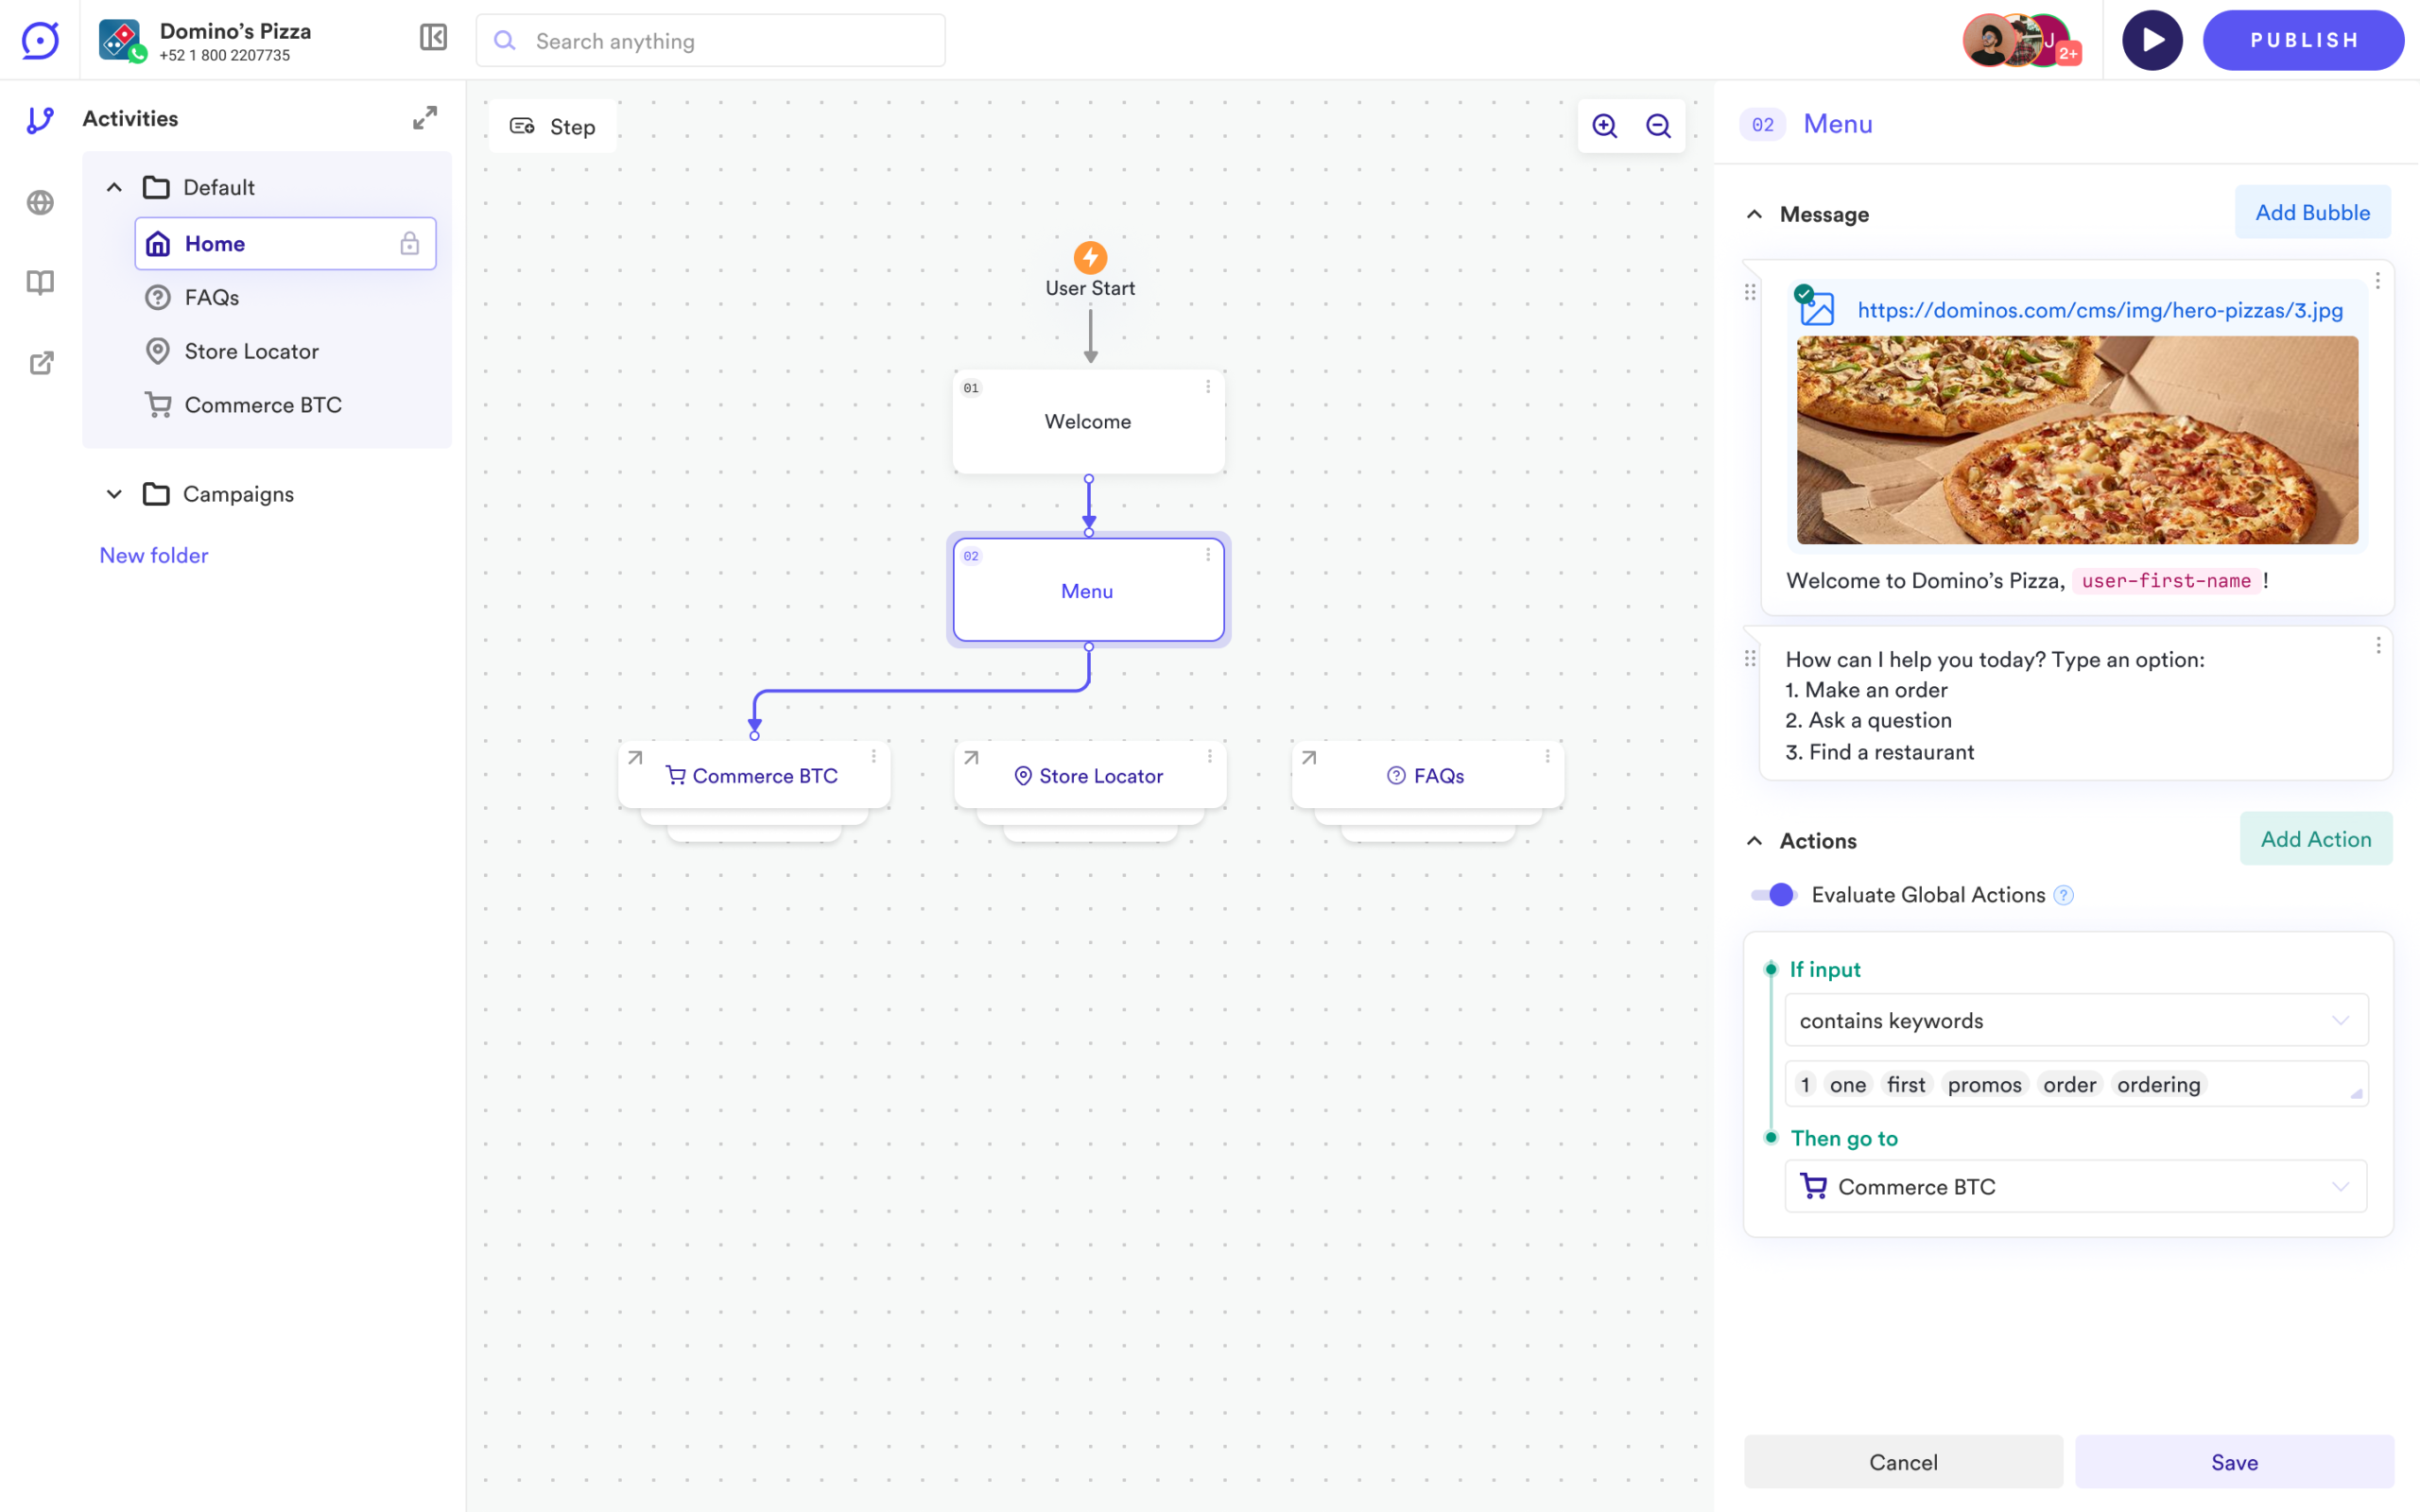
Task: Click the Evaluate Global Actions help icon
Action: pos(2063,895)
